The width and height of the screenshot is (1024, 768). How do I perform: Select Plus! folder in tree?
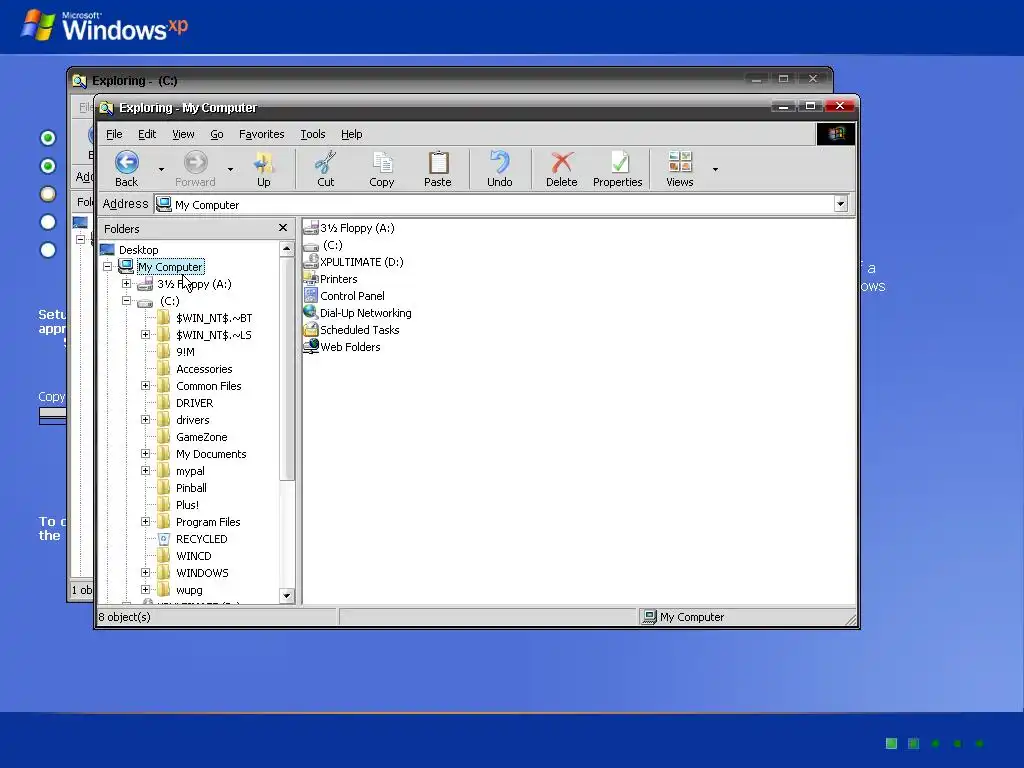tap(178, 505)
